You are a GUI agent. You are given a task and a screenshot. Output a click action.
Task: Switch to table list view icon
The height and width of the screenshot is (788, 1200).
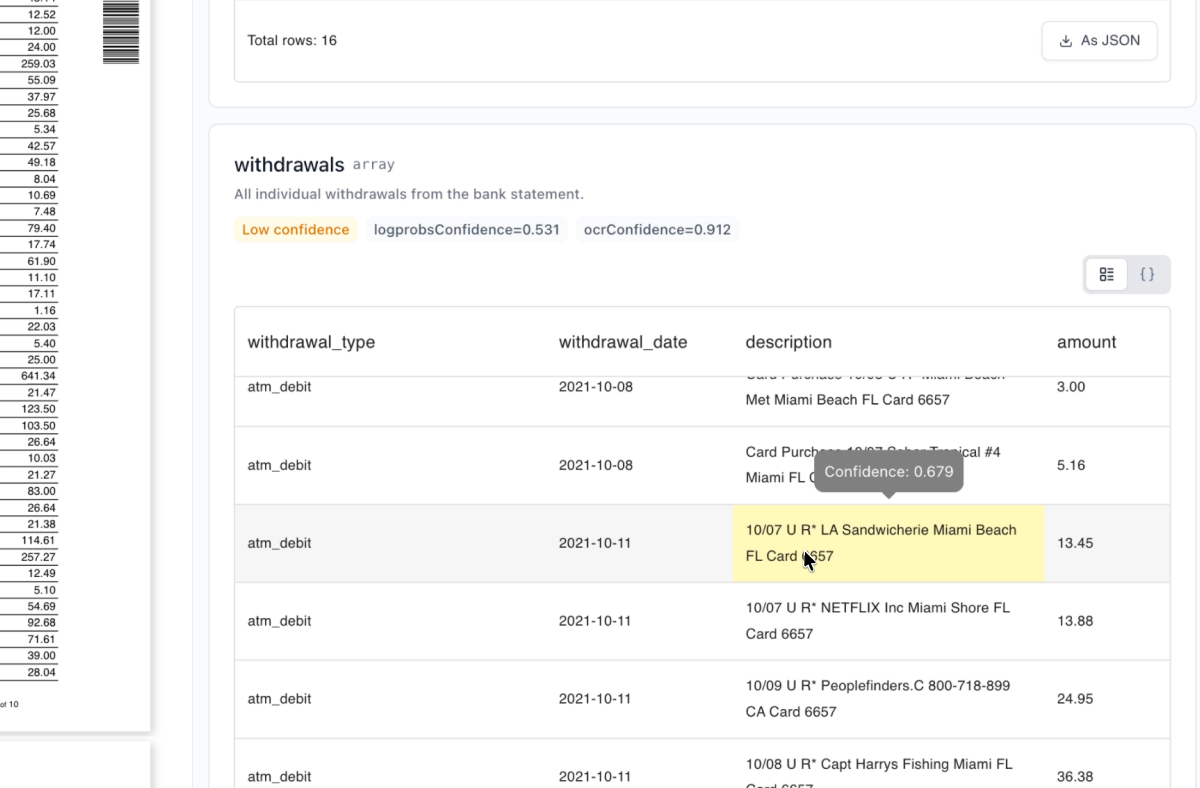(x=1107, y=274)
